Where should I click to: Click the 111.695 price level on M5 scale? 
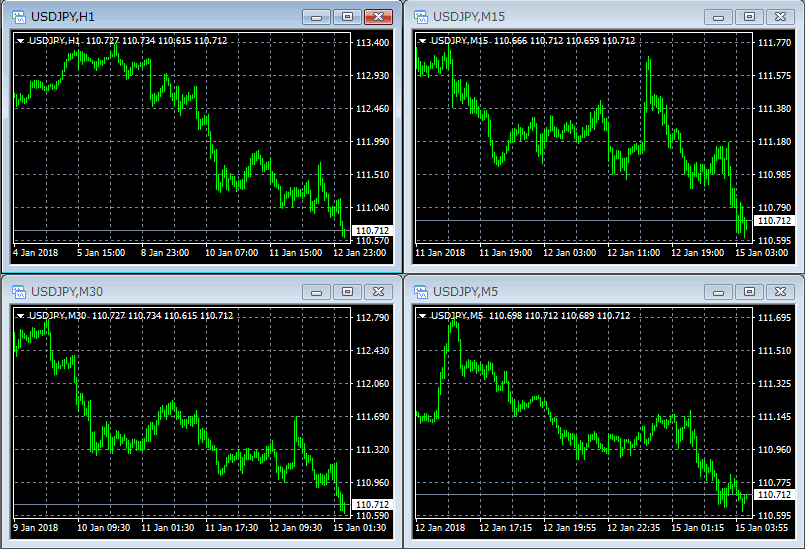(x=775, y=317)
